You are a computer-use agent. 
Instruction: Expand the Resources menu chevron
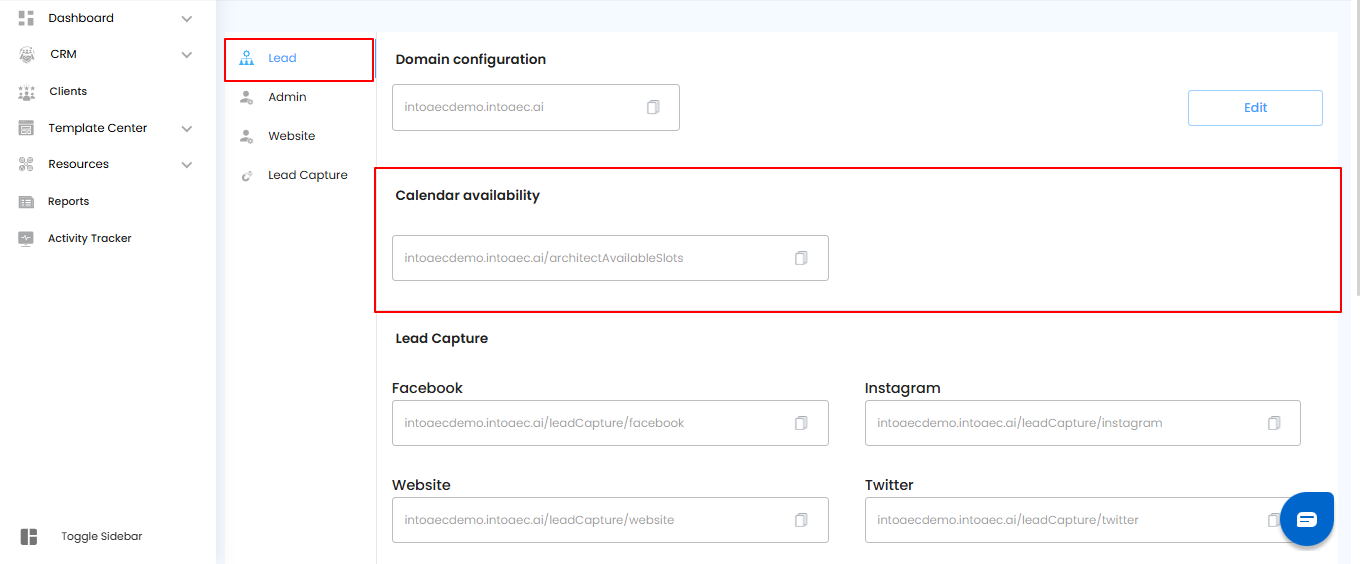(187, 164)
